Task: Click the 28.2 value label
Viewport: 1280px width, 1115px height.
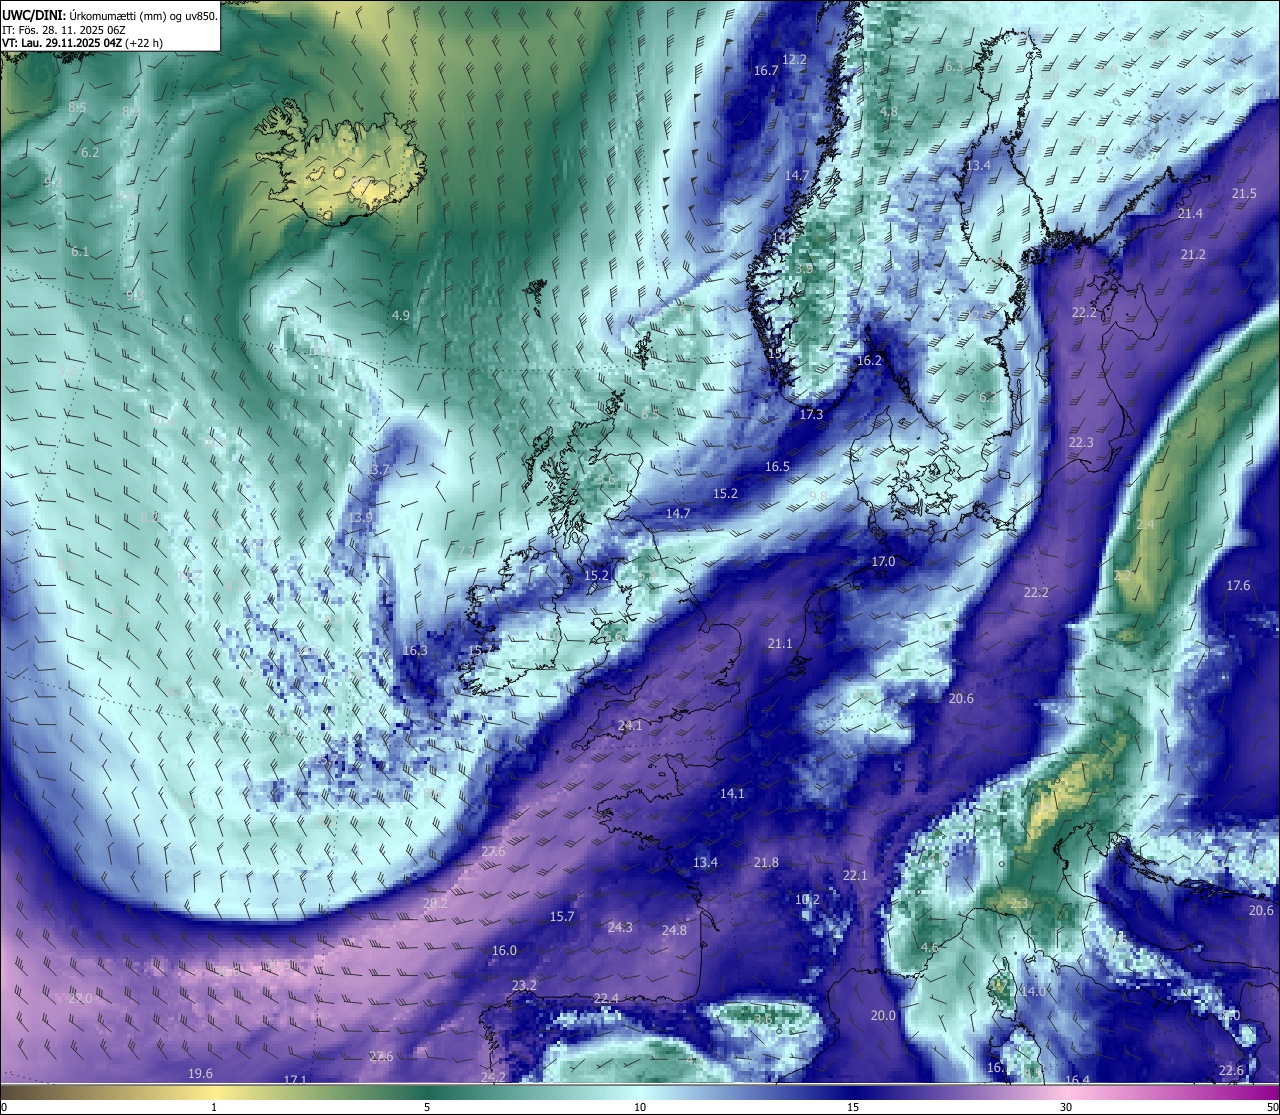Action: click(435, 904)
